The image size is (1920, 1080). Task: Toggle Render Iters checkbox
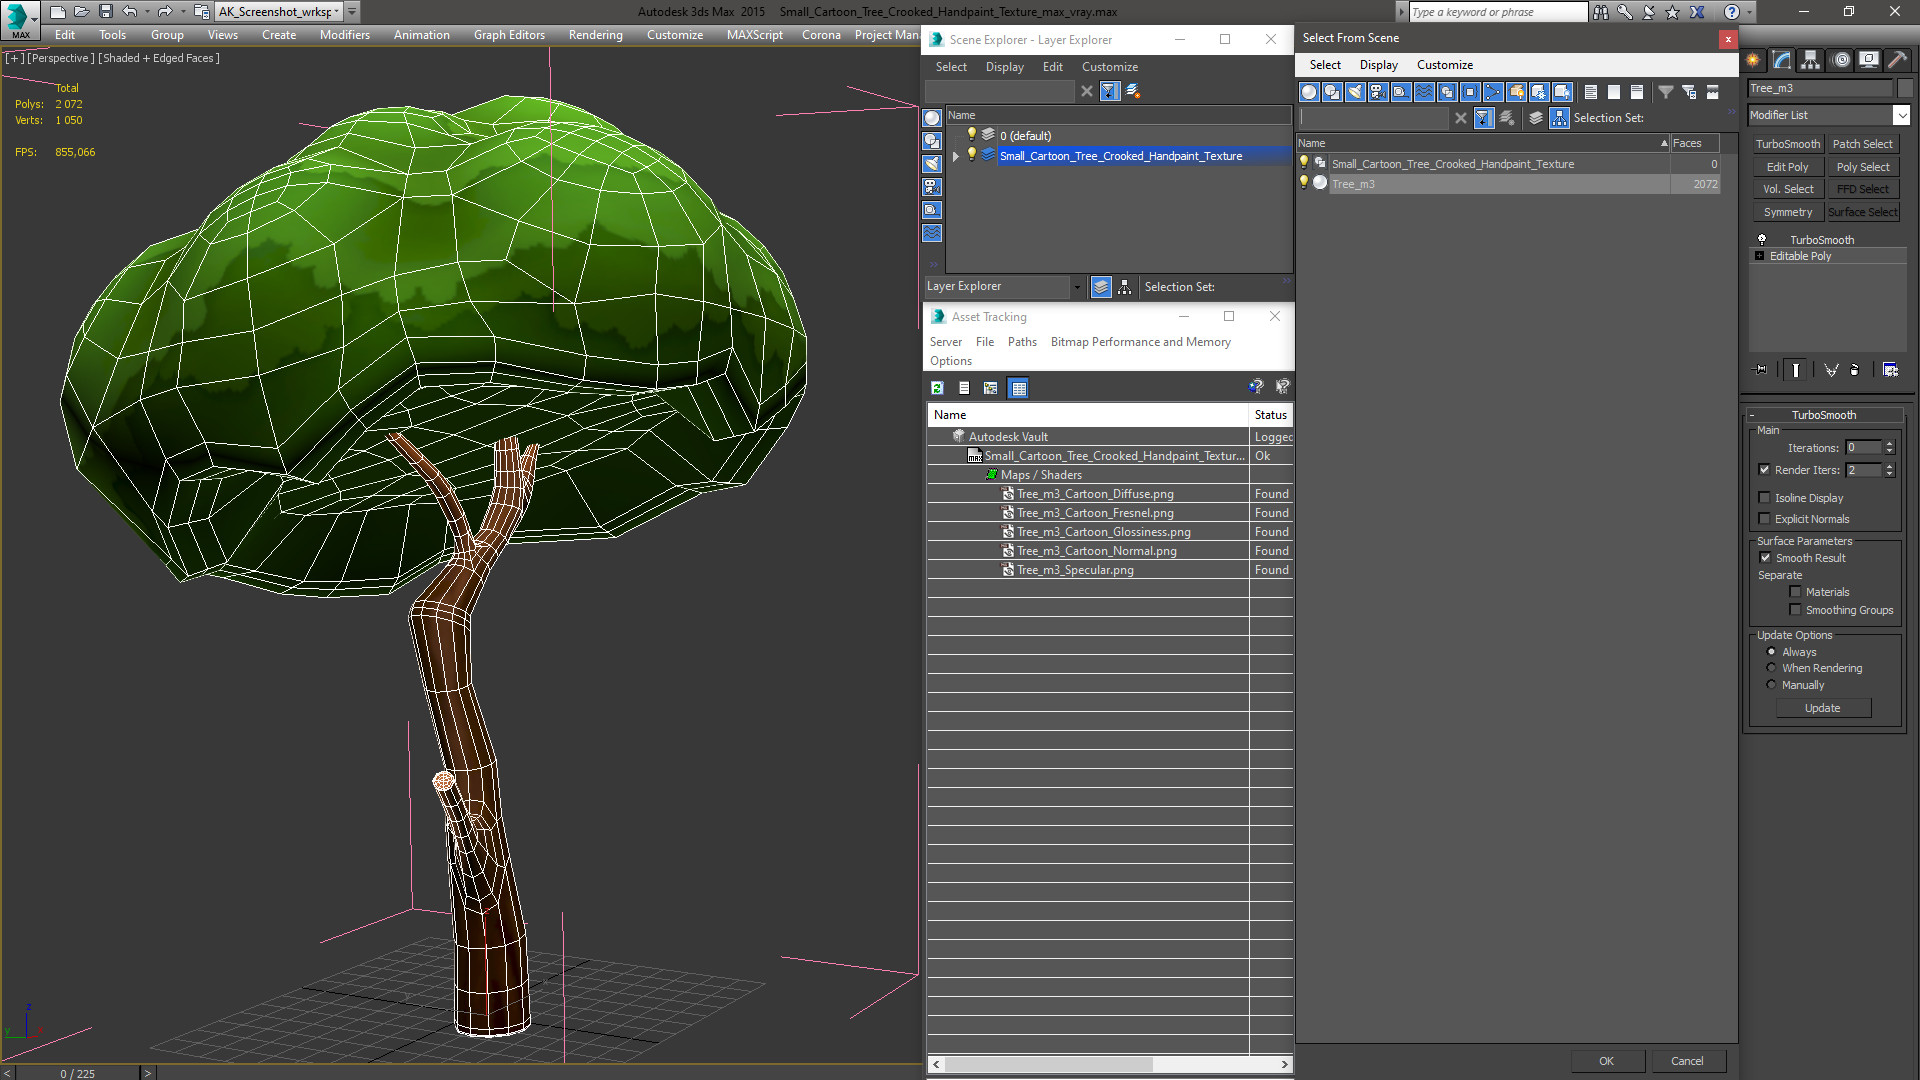point(1765,470)
